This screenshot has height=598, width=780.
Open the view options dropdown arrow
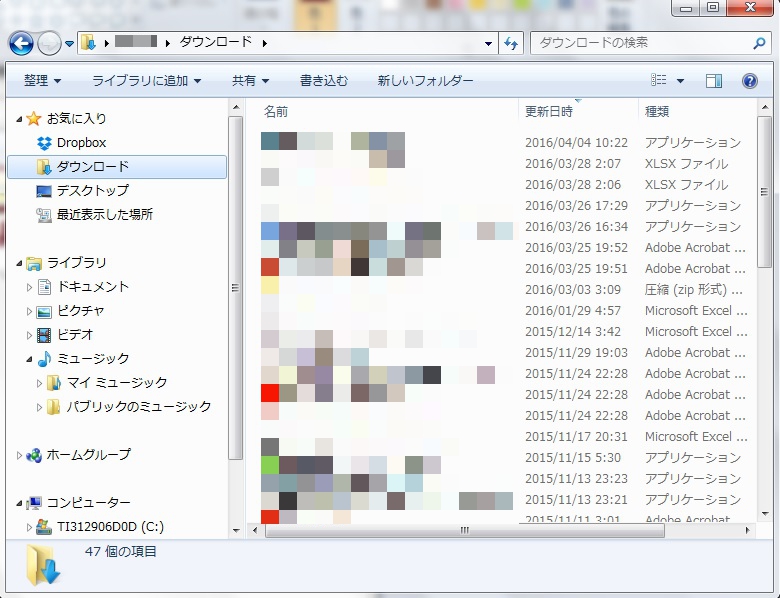pyautogui.click(x=681, y=80)
